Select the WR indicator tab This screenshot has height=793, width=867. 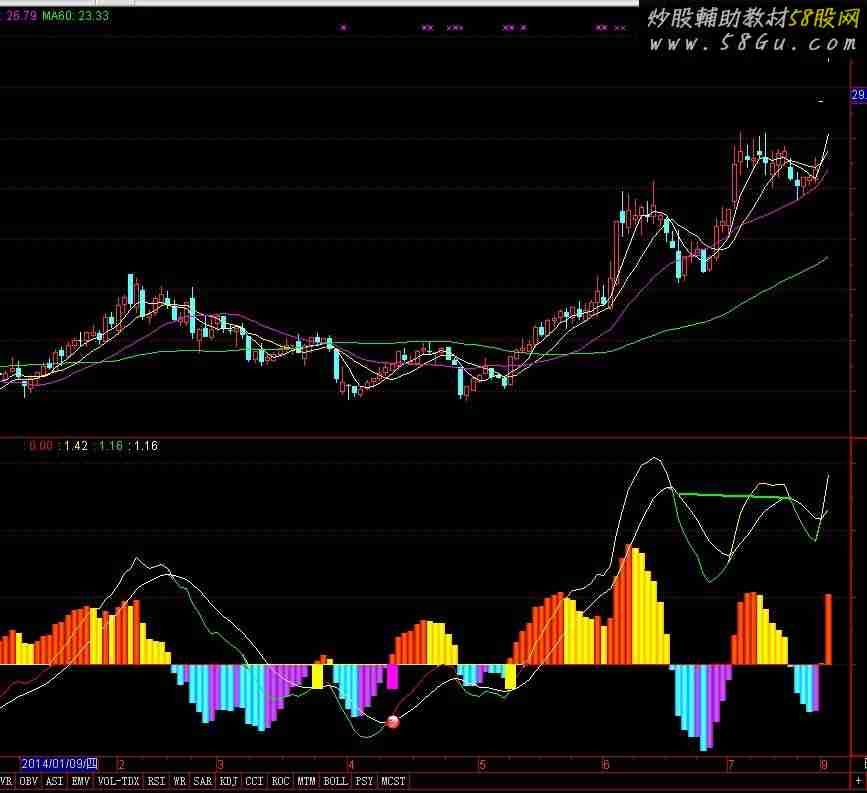[x=180, y=780]
